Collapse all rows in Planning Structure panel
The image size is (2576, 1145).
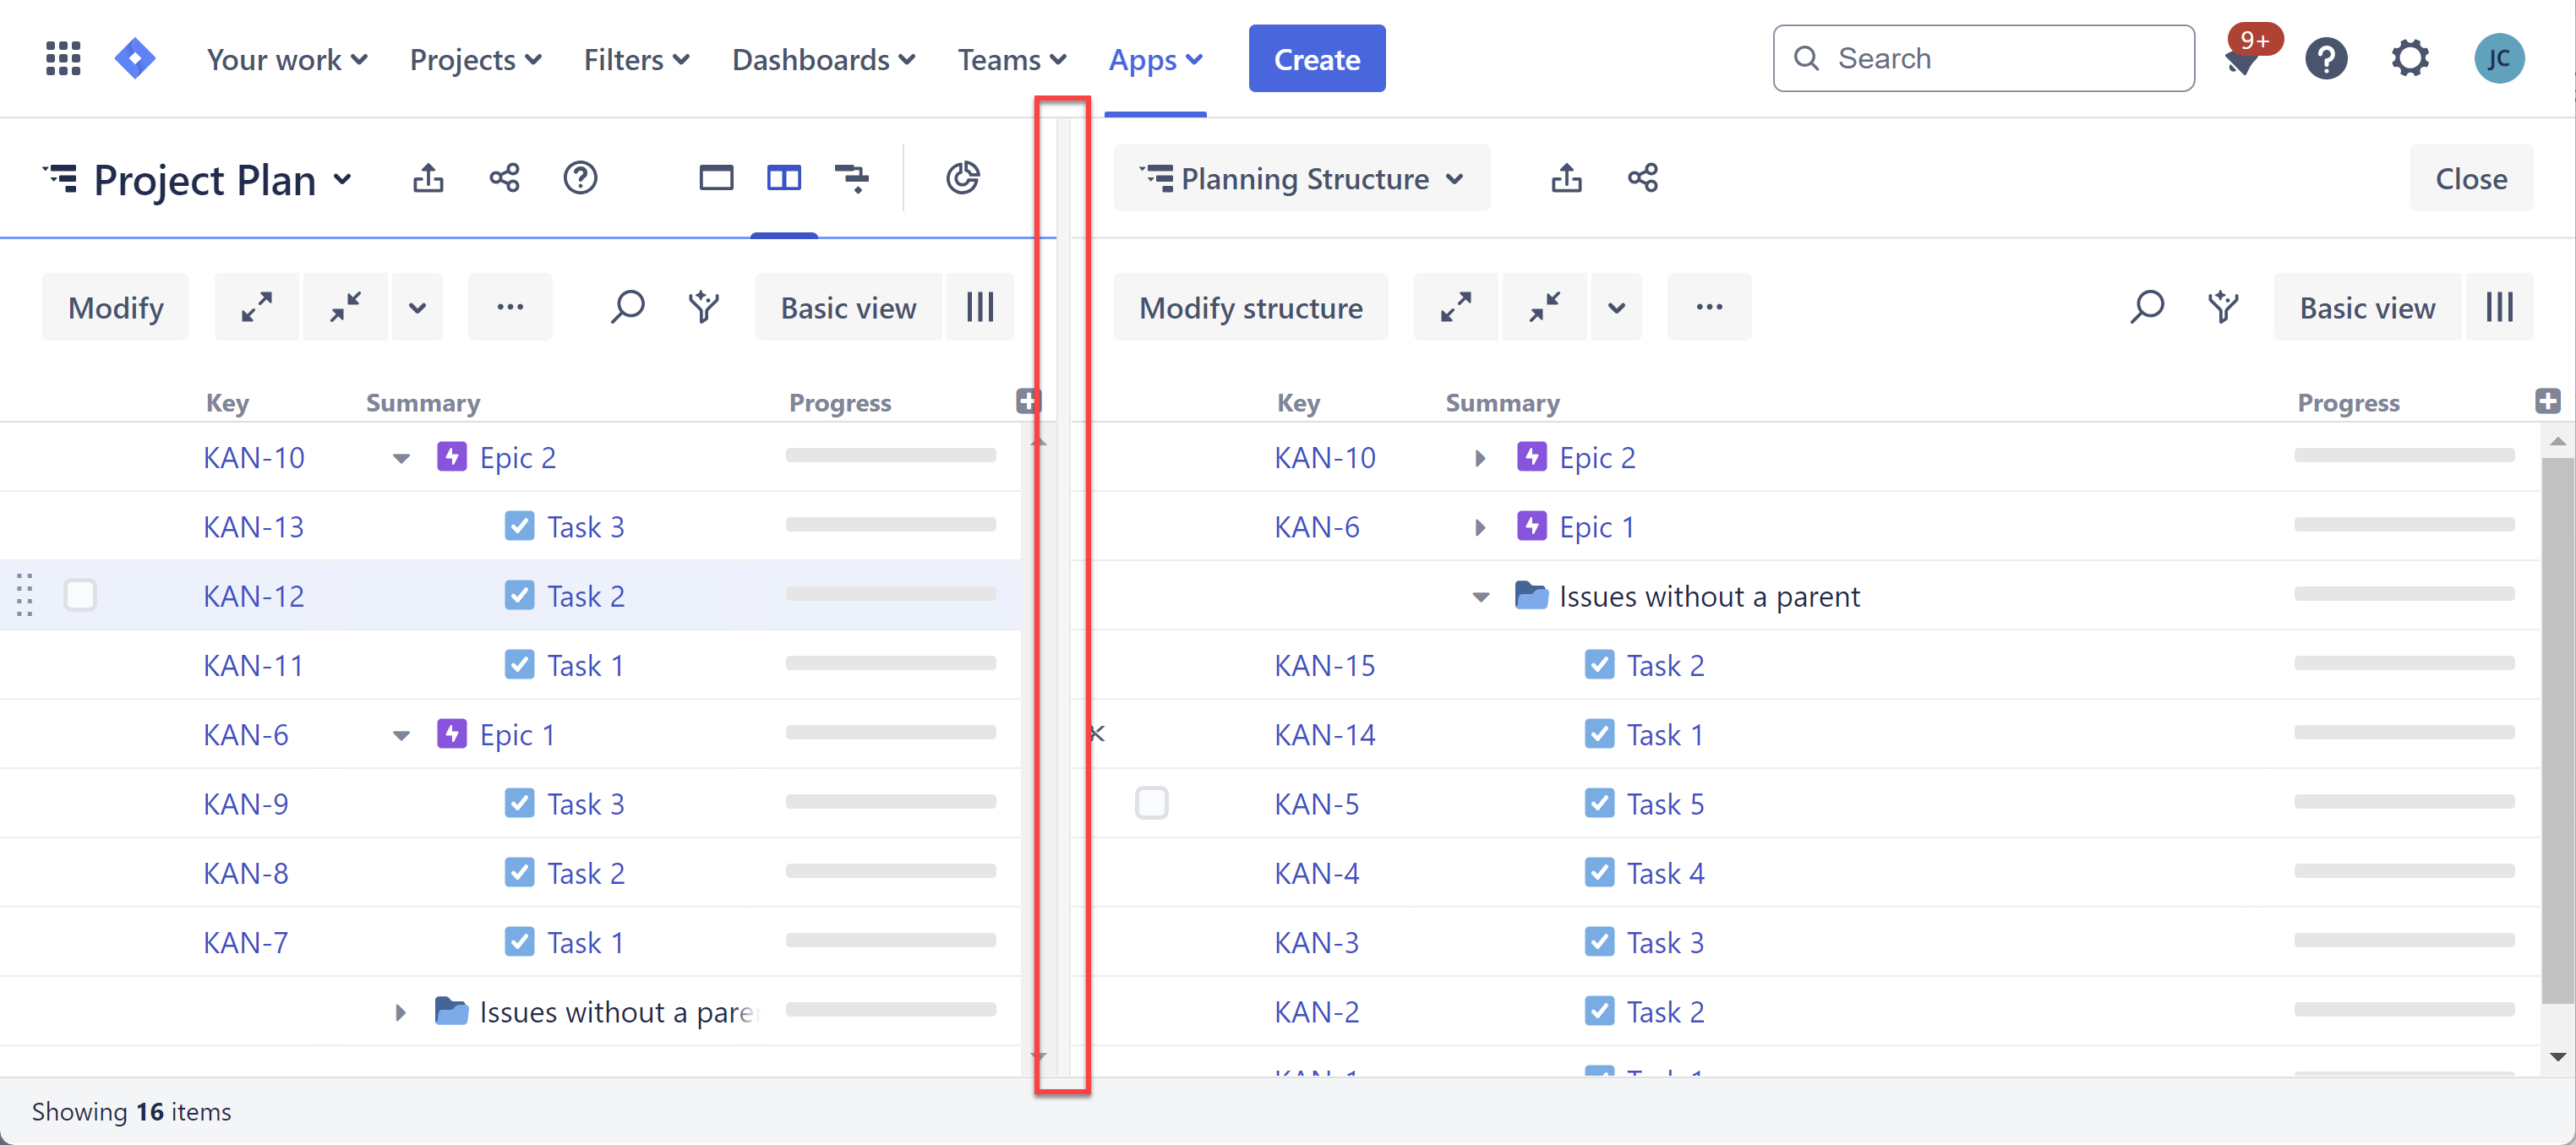pos(1545,307)
